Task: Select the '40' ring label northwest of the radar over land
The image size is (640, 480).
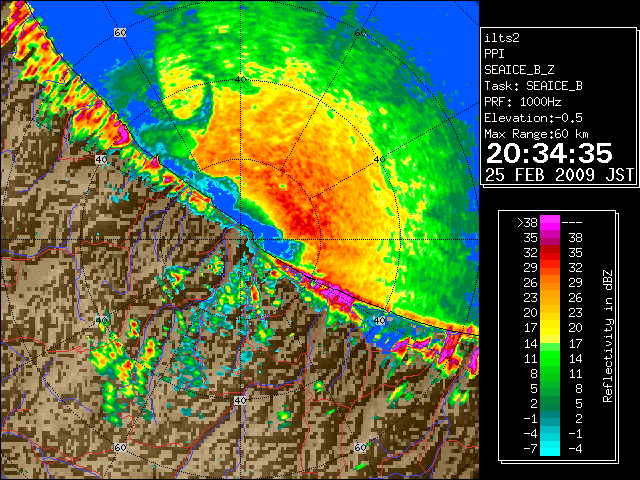Action: pyautogui.click(x=101, y=160)
